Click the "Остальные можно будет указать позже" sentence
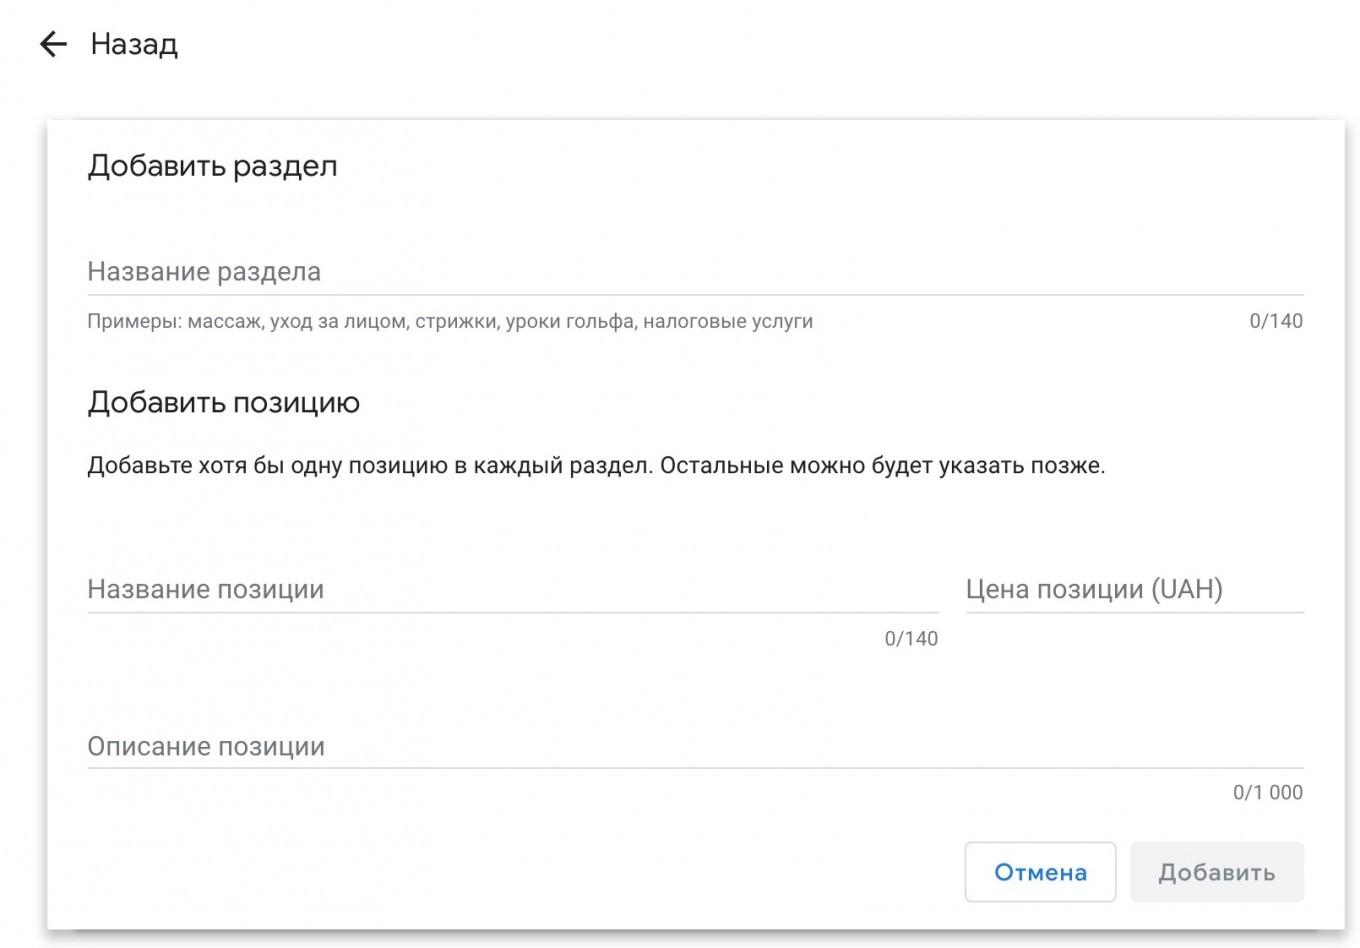 (x=882, y=466)
